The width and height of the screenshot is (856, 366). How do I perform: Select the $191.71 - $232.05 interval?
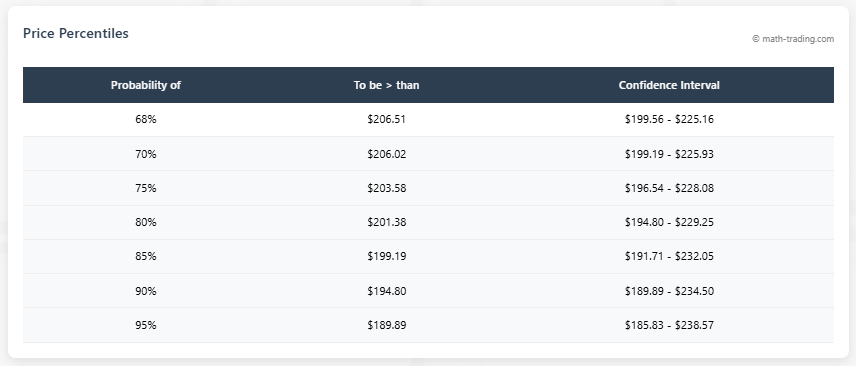[x=669, y=256]
